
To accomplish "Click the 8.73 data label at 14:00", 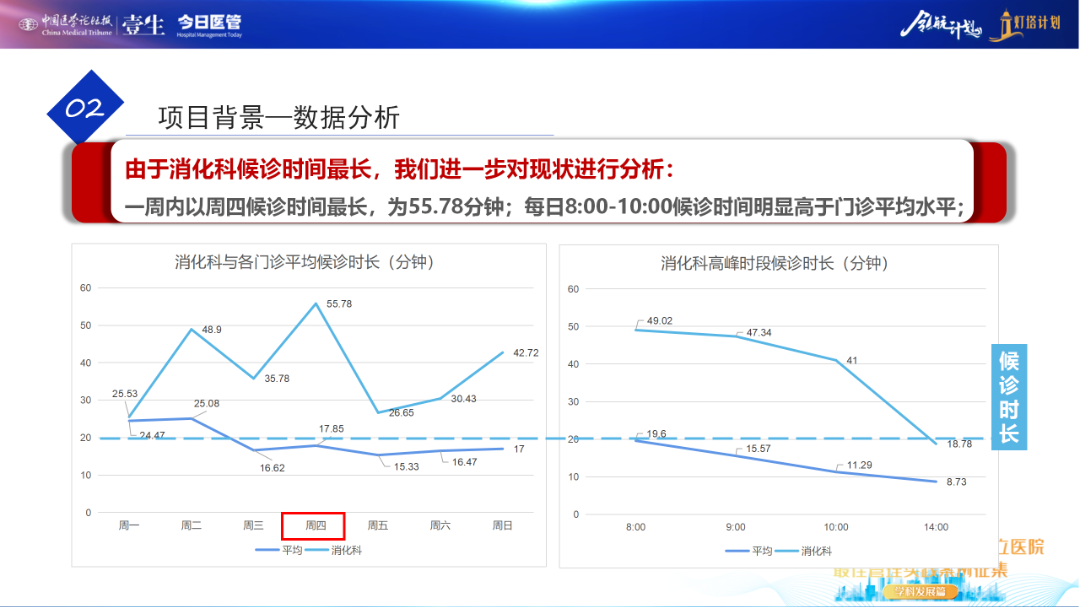I will (x=961, y=482).
